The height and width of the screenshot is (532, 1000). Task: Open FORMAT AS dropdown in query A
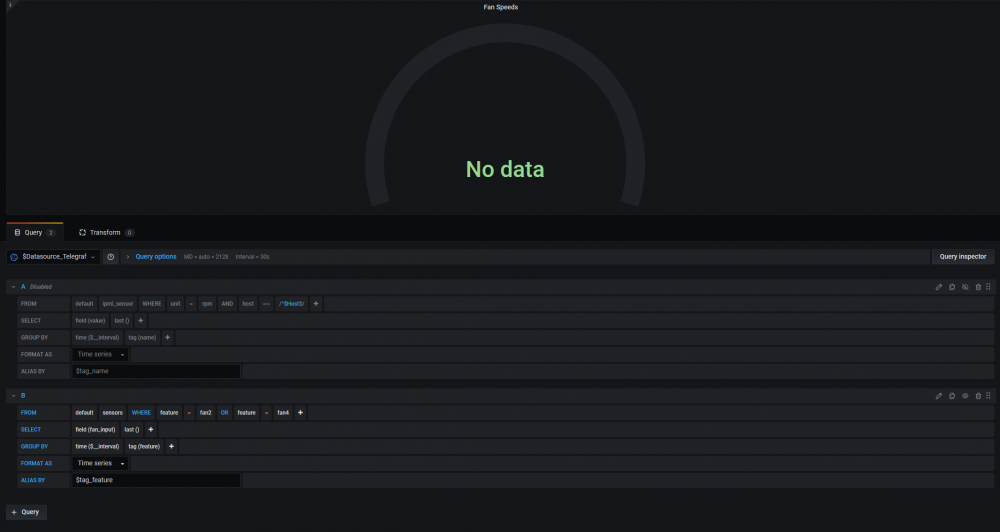(x=100, y=355)
